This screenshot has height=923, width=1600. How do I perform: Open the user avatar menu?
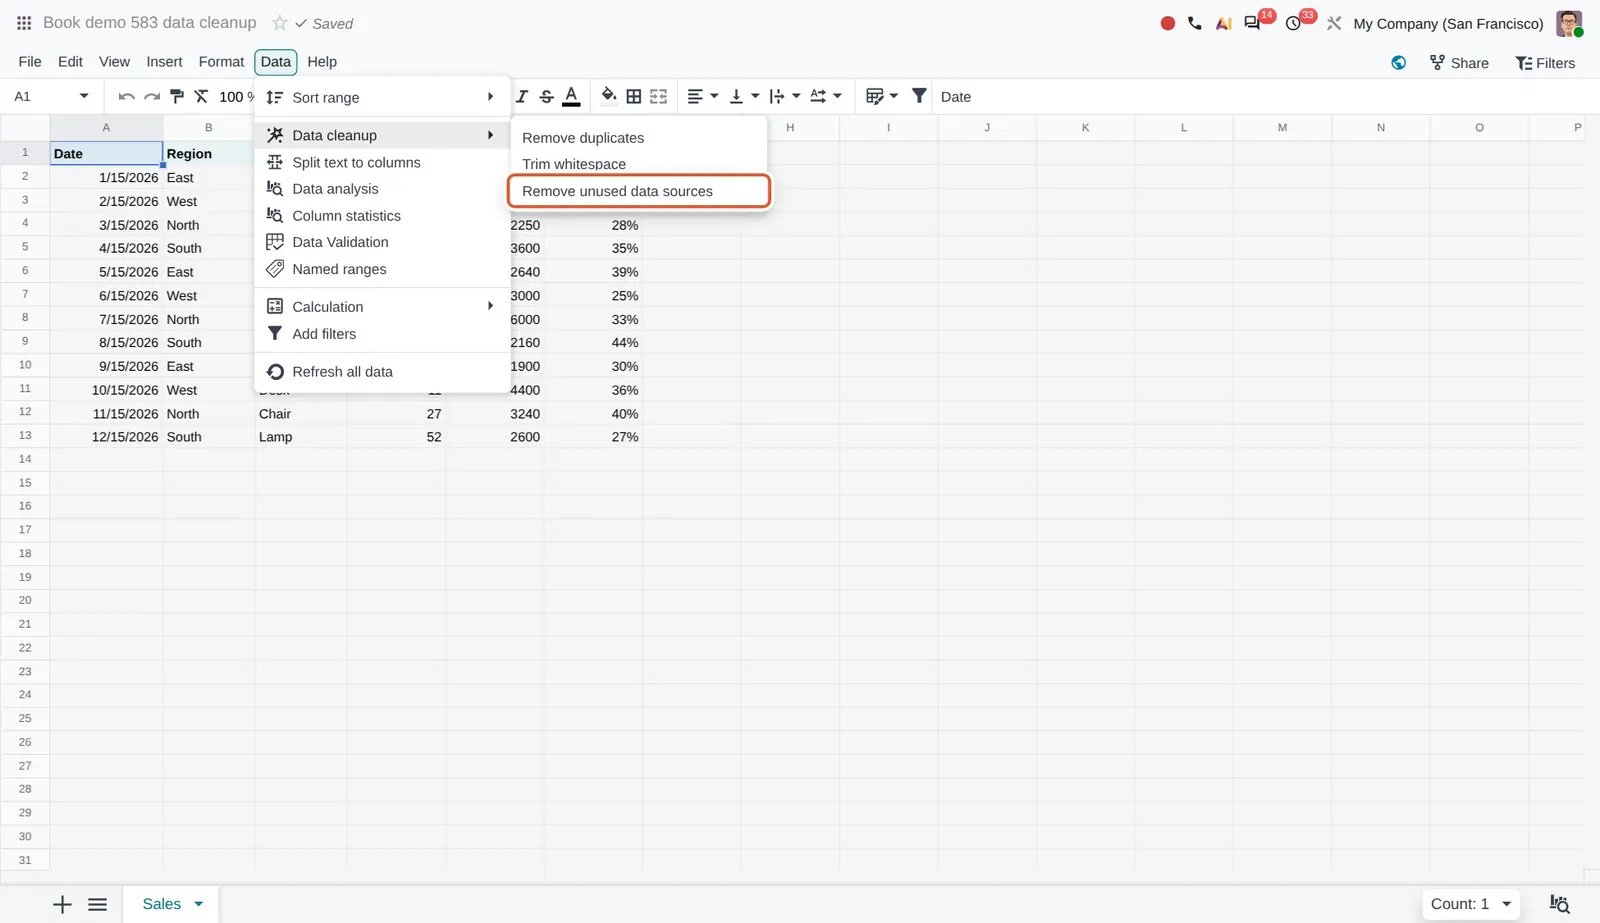[1569, 23]
